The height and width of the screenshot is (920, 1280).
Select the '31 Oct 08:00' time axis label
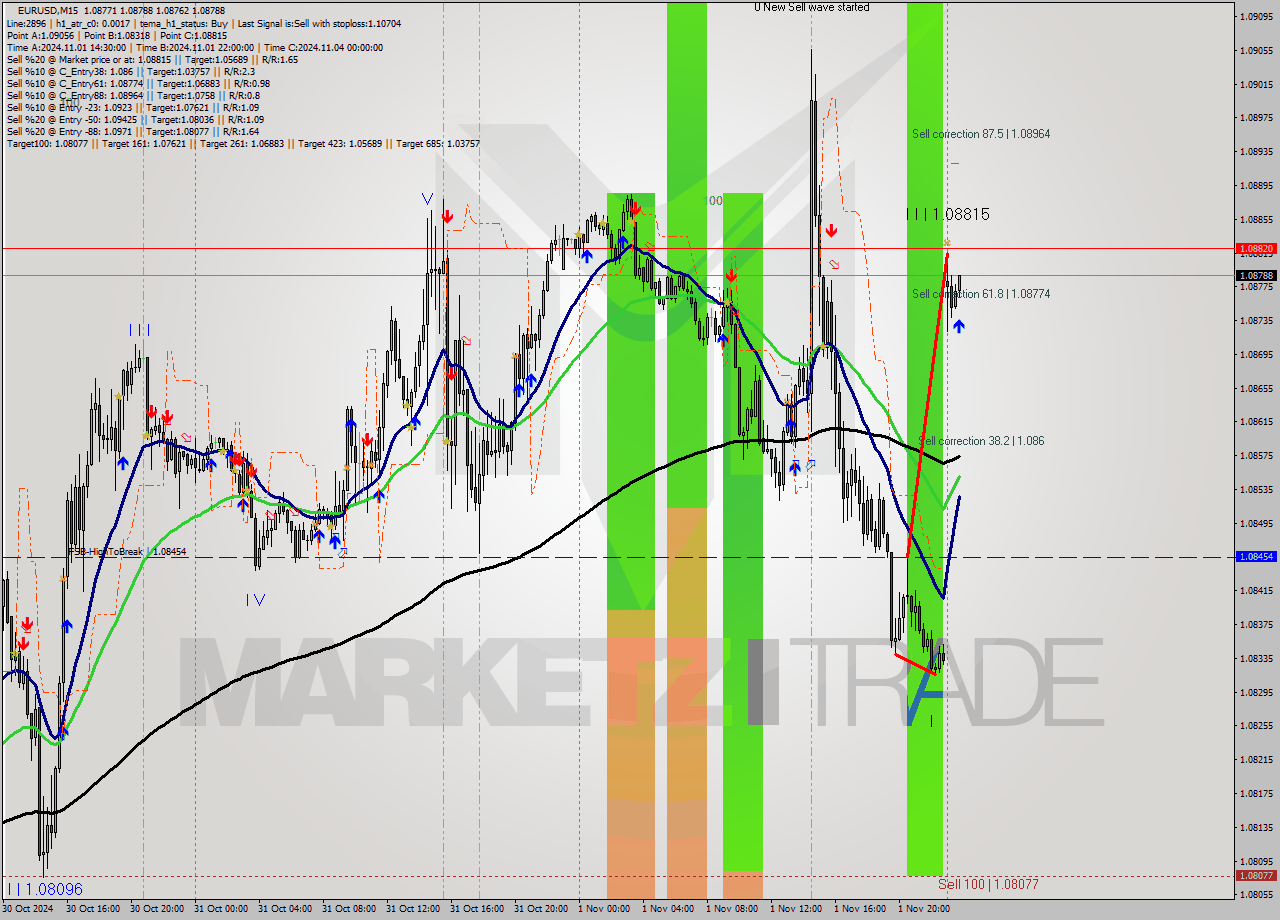click(x=349, y=909)
